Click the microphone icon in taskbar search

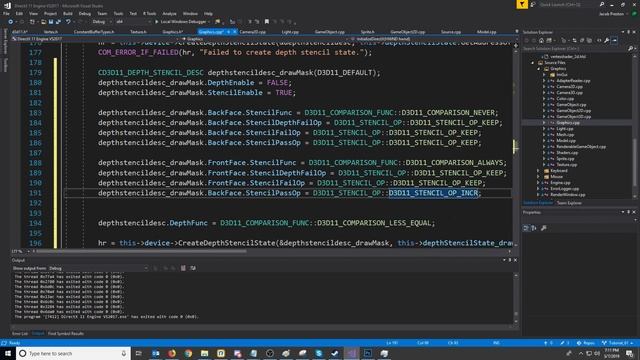(x=124, y=353)
